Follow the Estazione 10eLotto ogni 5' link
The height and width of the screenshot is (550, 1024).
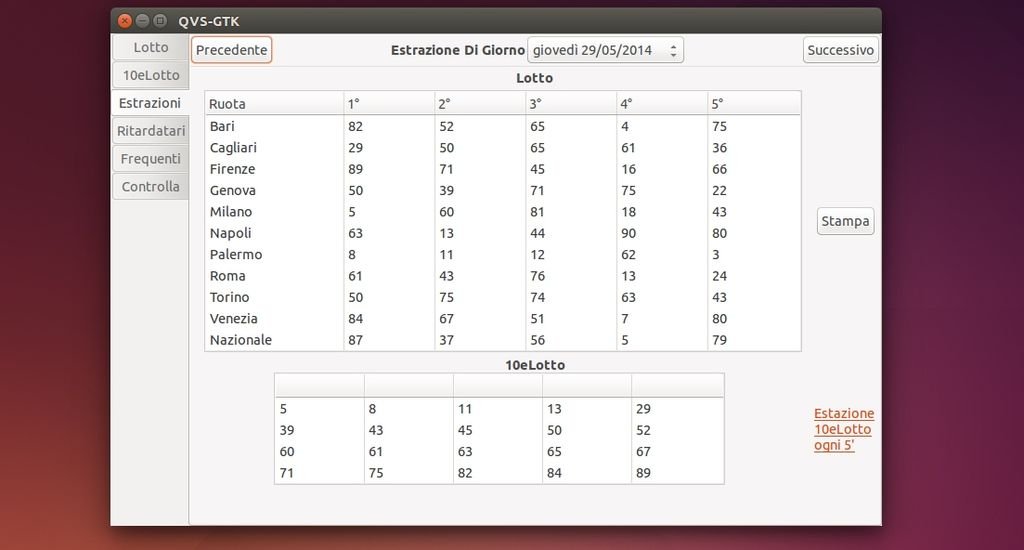pyautogui.click(x=843, y=429)
